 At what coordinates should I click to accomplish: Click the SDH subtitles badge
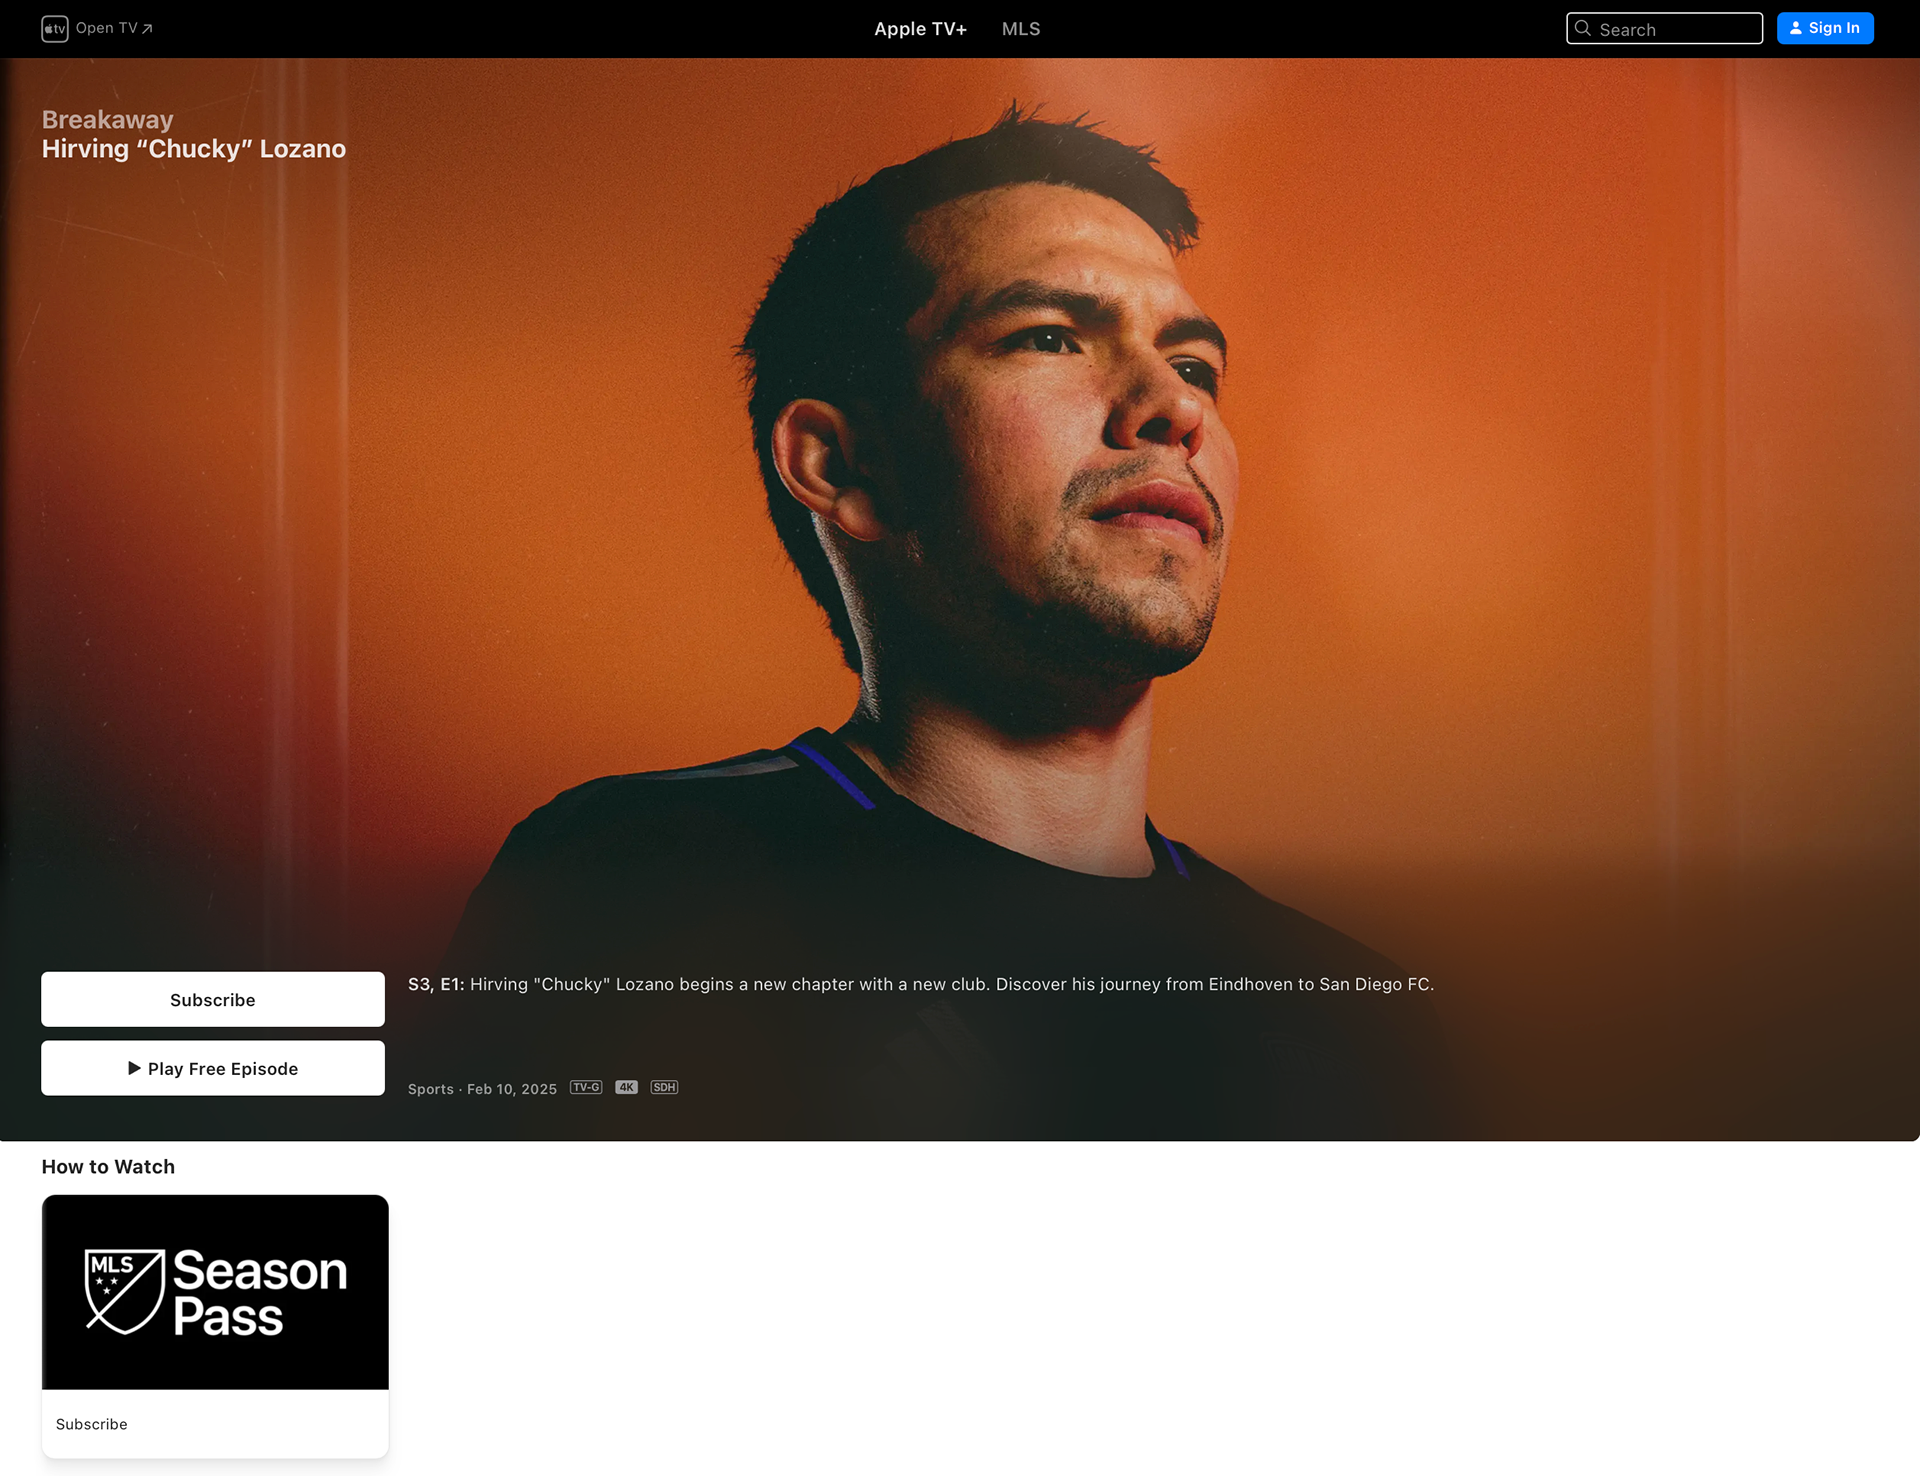664,1087
